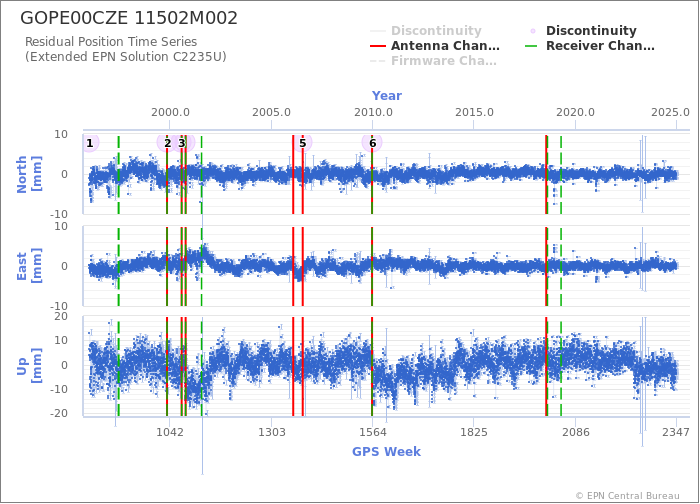Image resolution: width=700 pixels, height=504 pixels.
Task: Click year tick label 2010.0
Action: click(x=373, y=112)
